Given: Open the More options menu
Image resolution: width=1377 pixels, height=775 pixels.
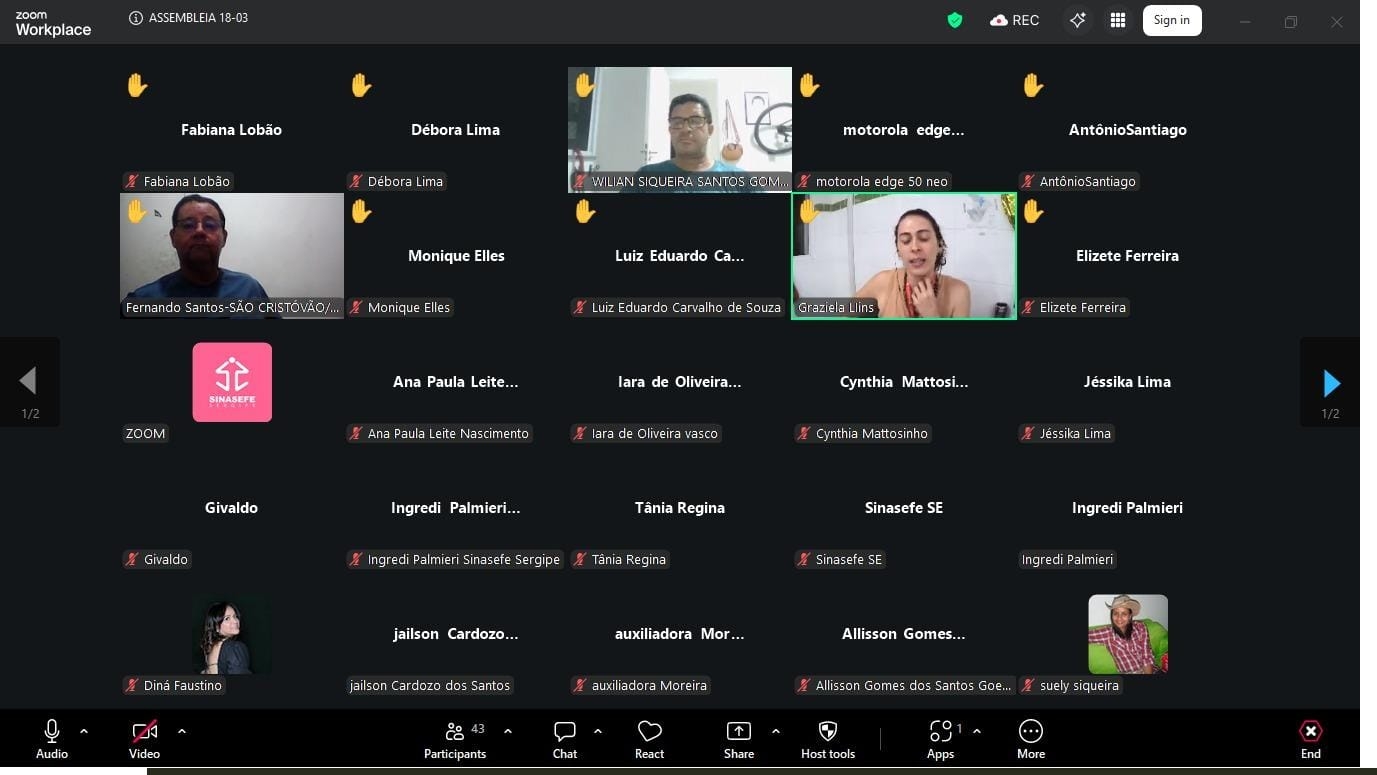Looking at the screenshot, I should coord(1030,740).
